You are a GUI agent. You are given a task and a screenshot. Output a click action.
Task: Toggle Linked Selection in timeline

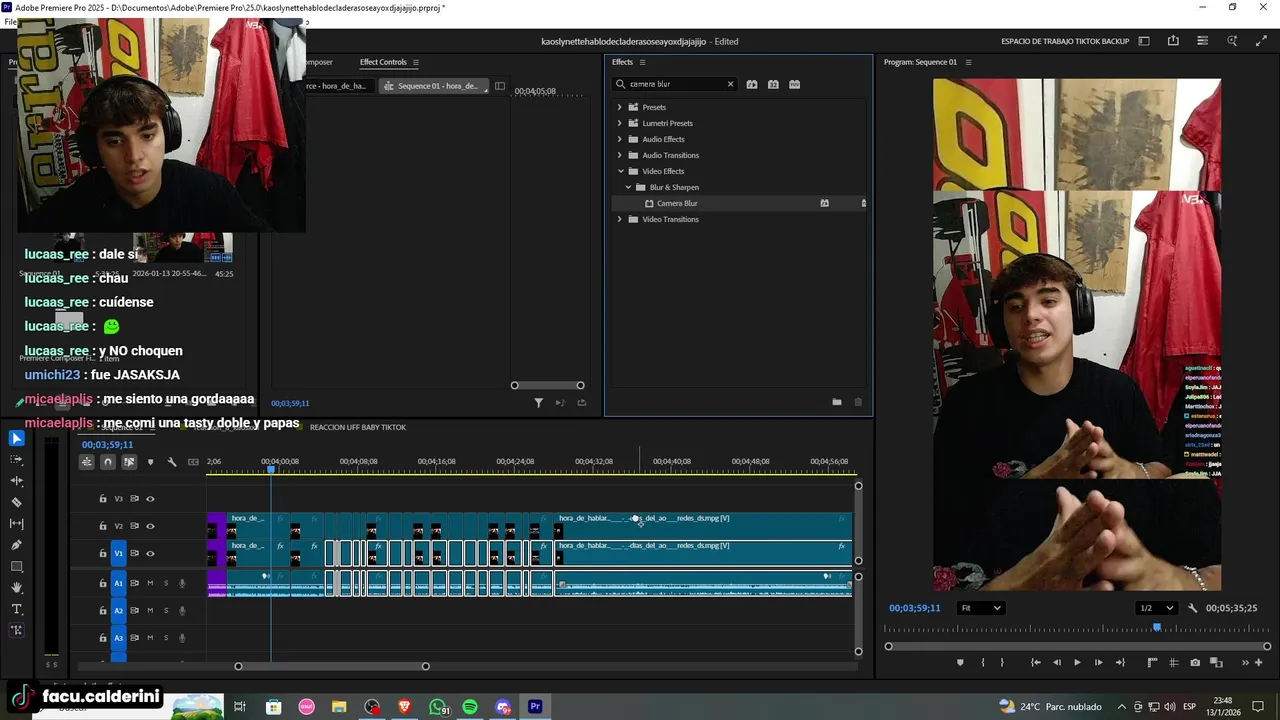click(x=129, y=462)
